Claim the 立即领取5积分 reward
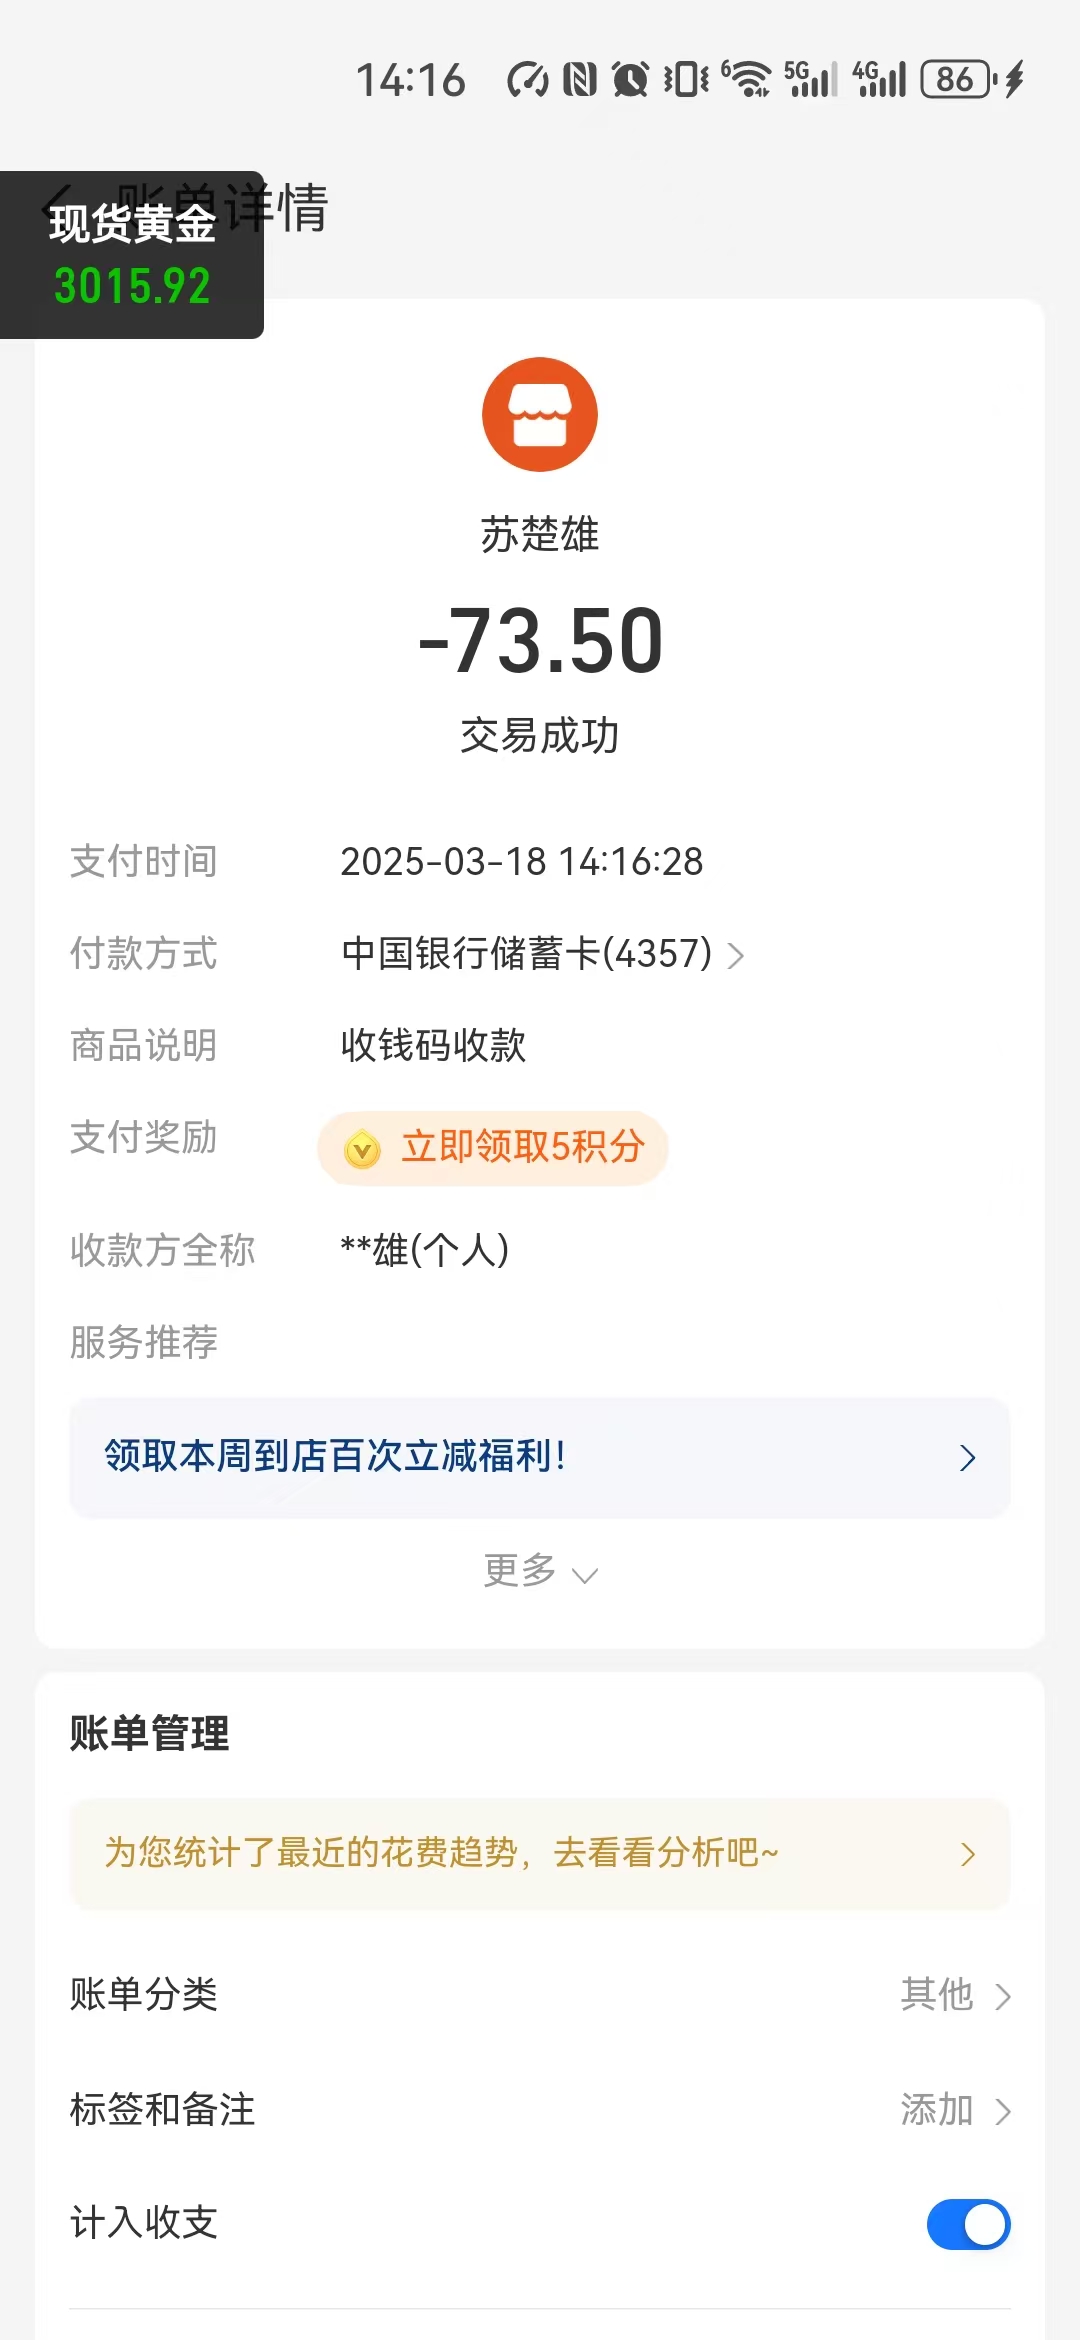 click(x=493, y=1148)
